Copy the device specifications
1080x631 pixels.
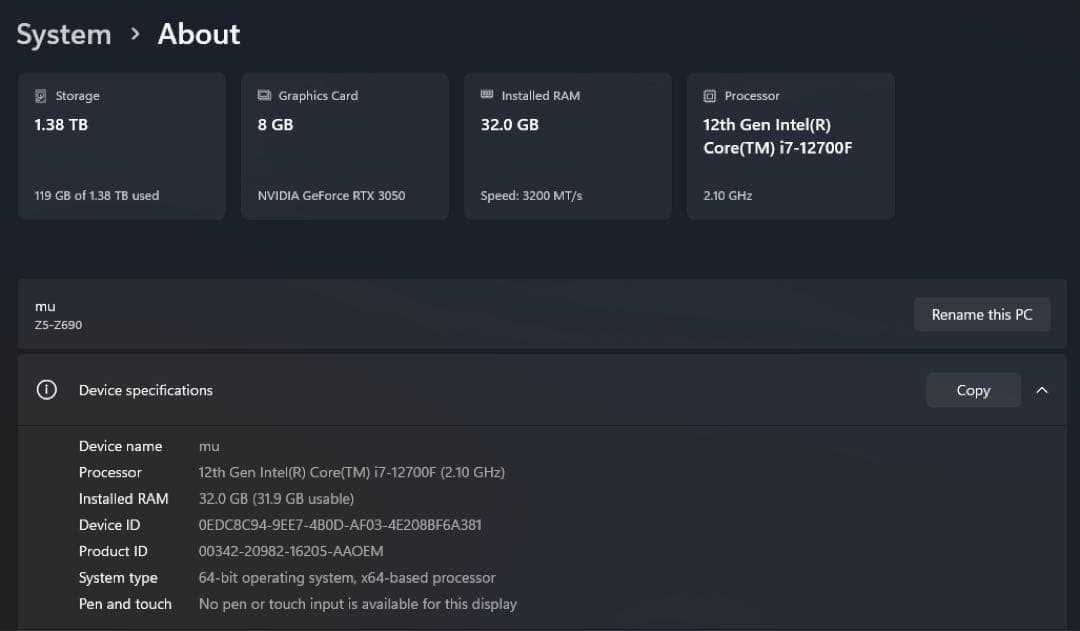click(972, 390)
